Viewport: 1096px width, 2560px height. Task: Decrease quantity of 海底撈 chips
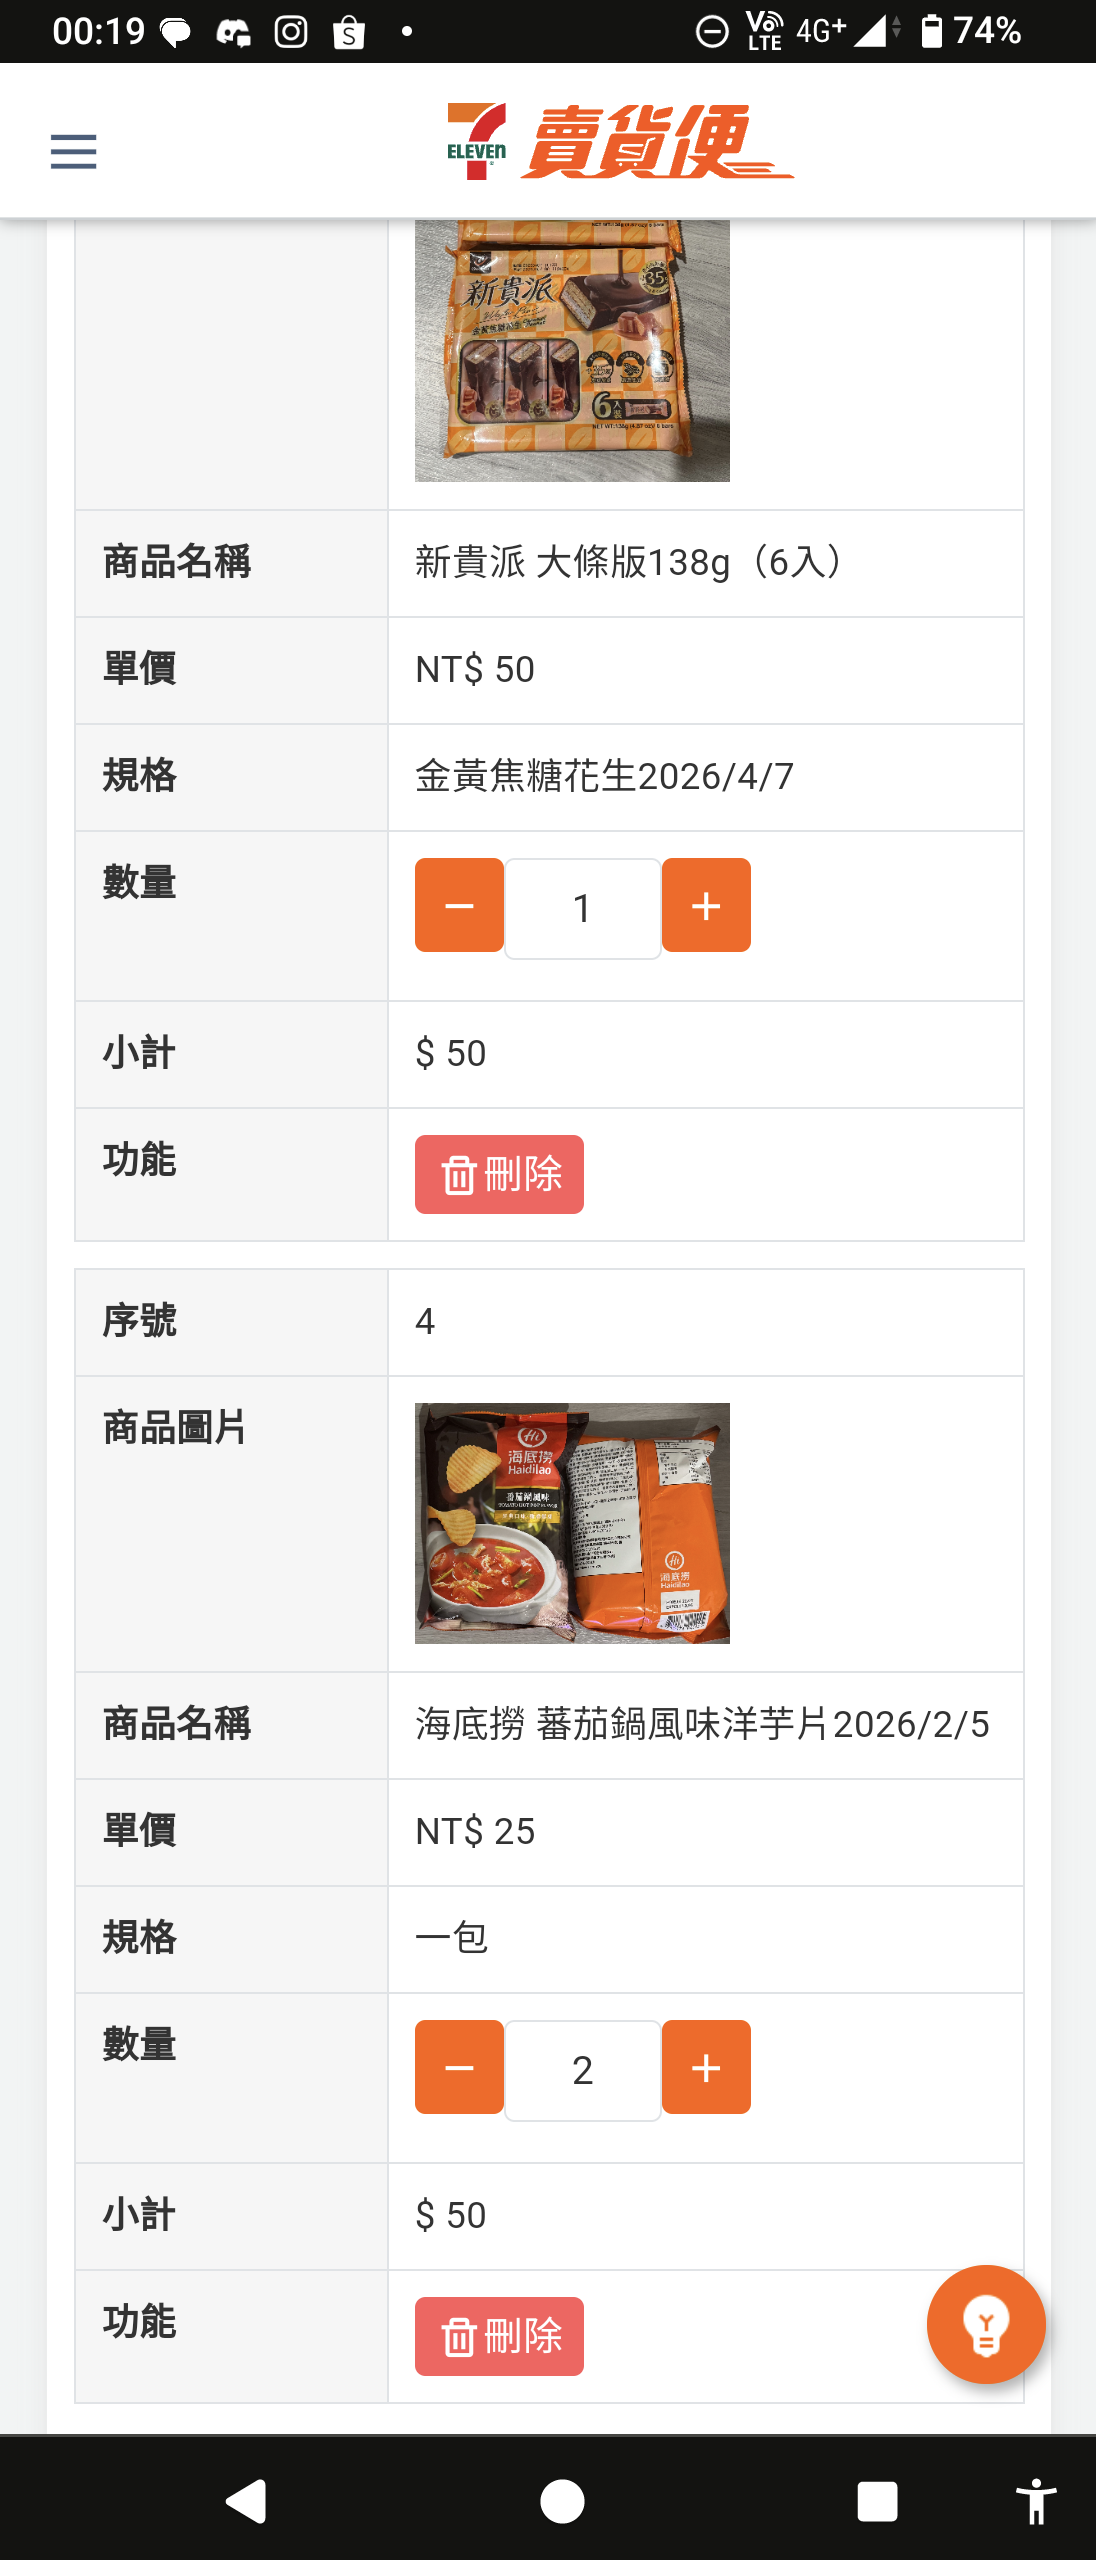(459, 2067)
